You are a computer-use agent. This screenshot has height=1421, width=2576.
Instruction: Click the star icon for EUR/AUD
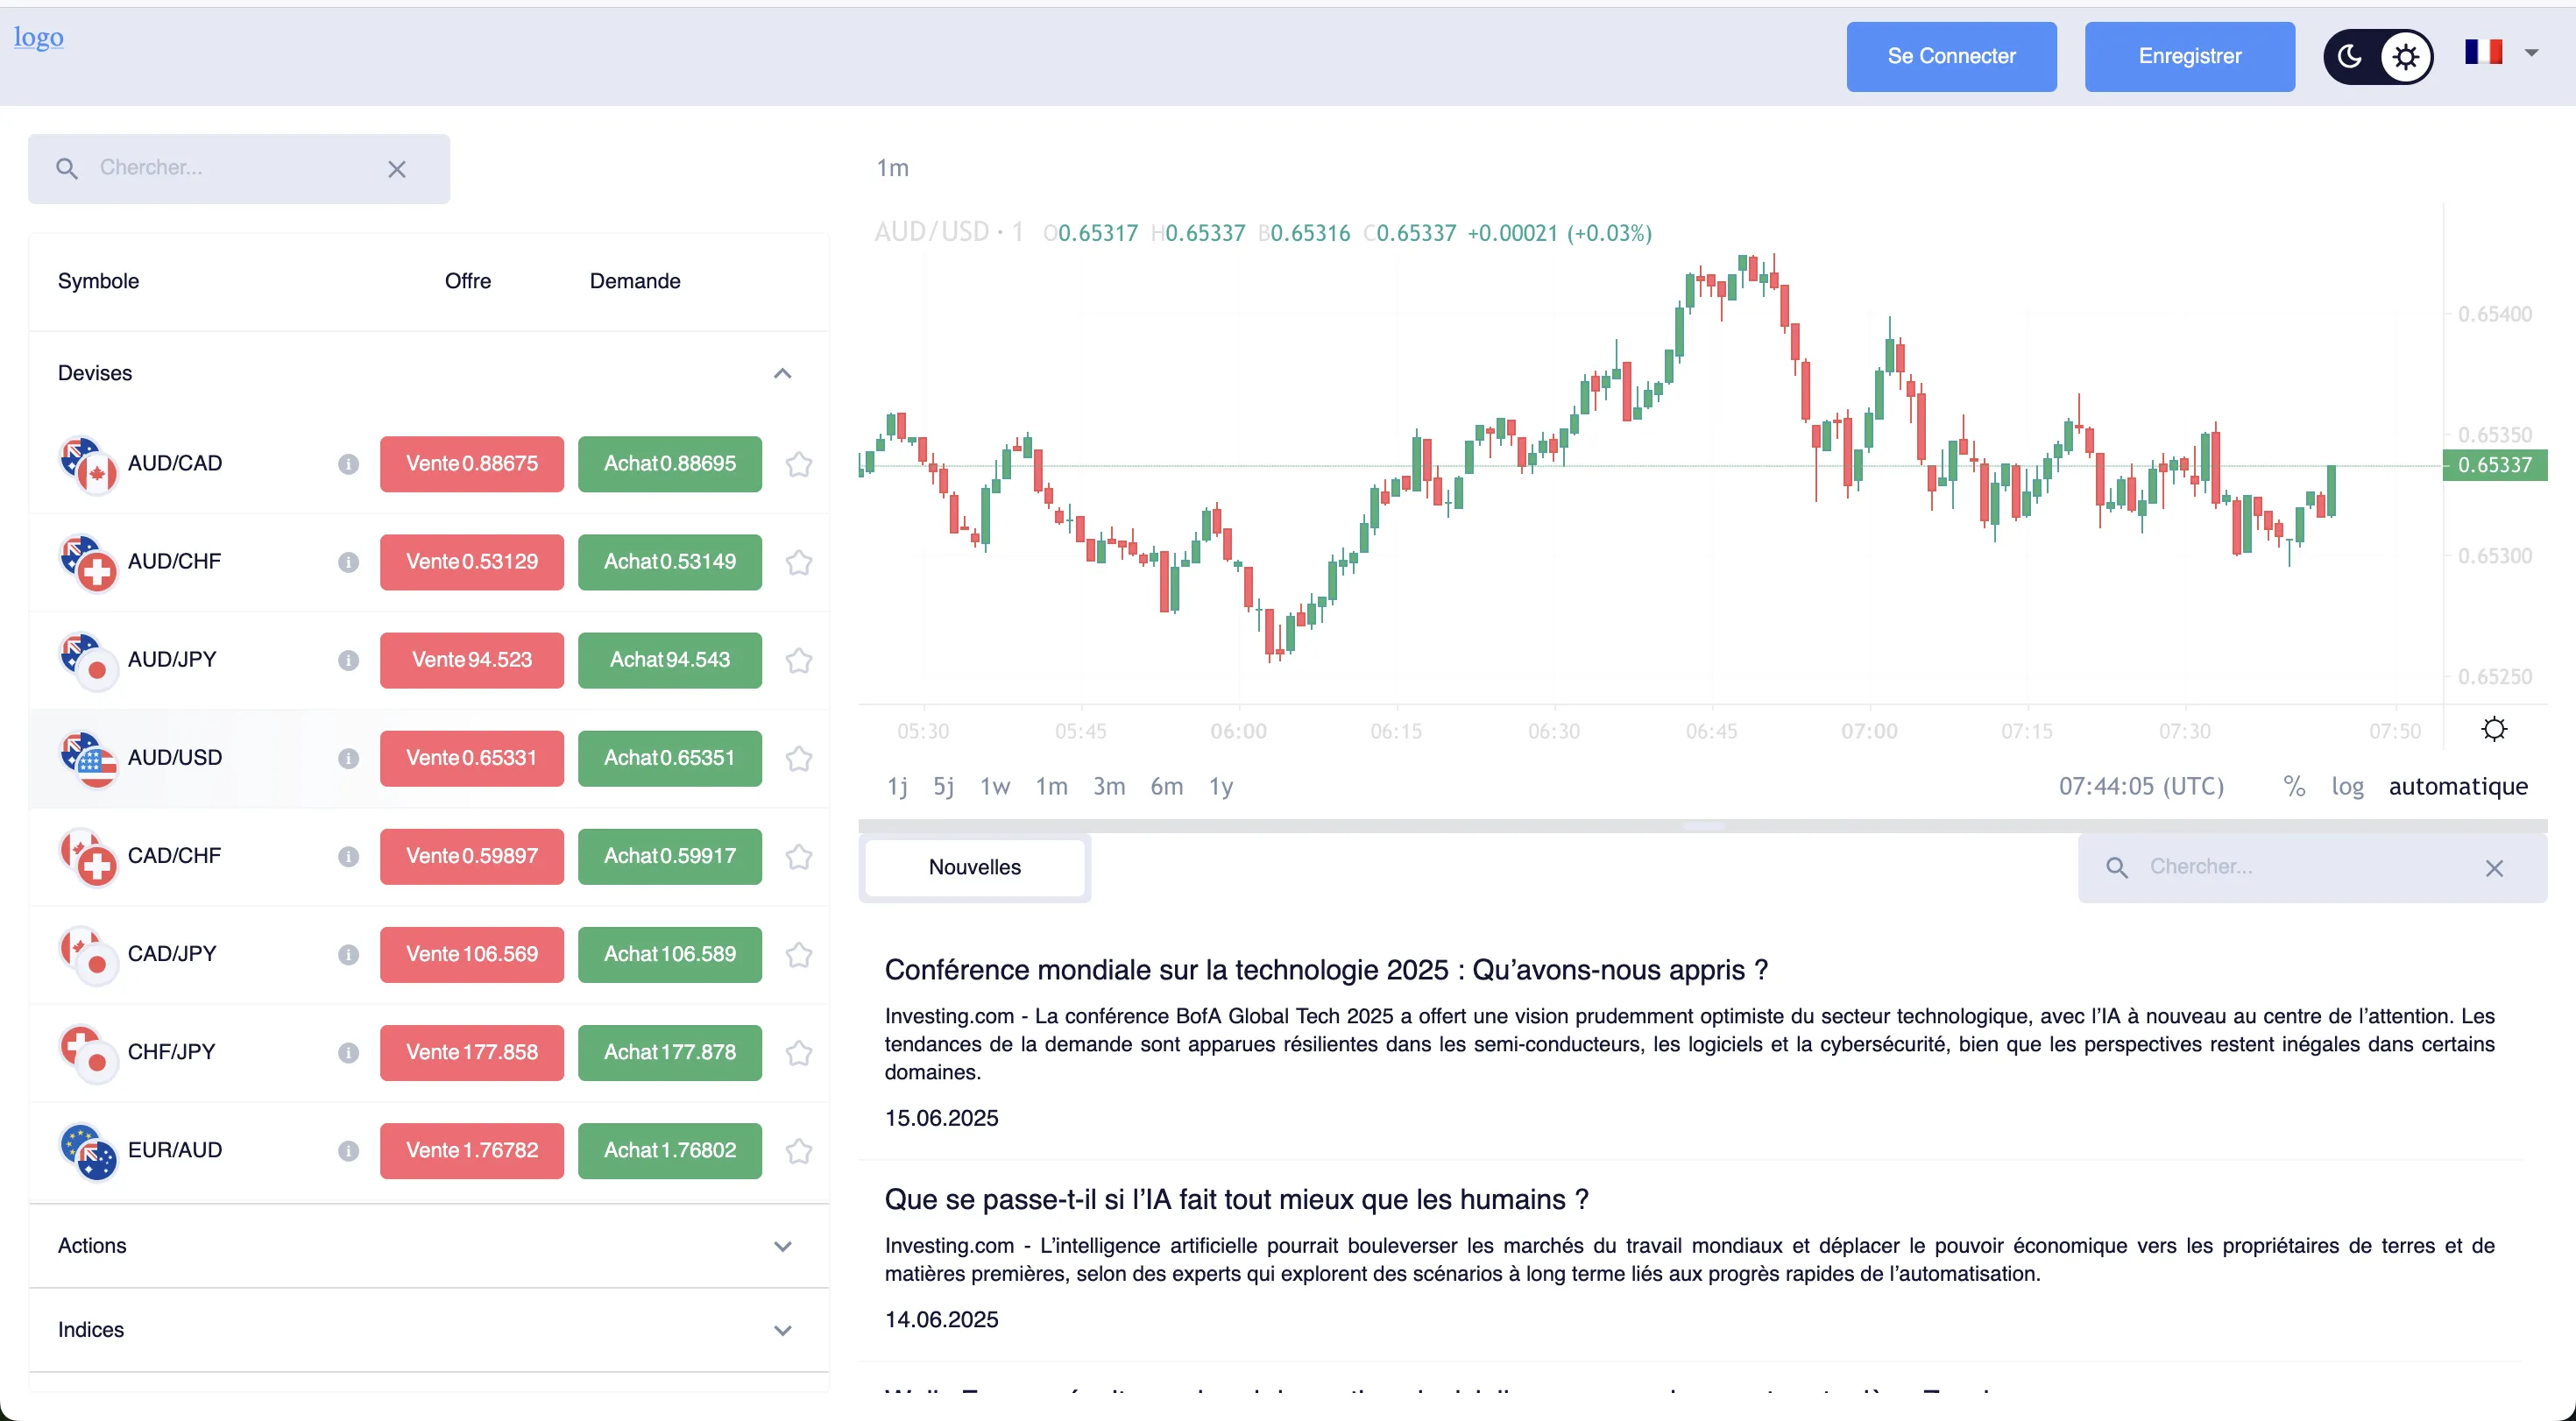tap(799, 1151)
